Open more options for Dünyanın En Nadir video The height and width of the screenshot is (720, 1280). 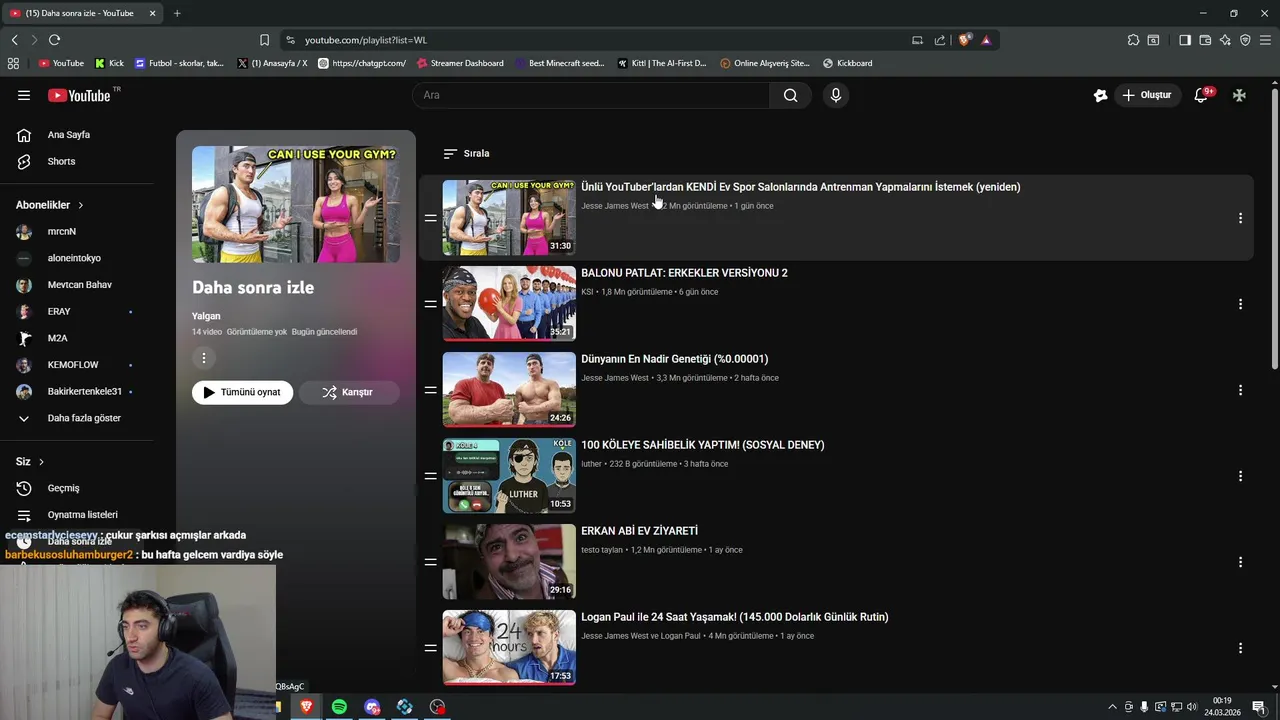[1240, 390]
